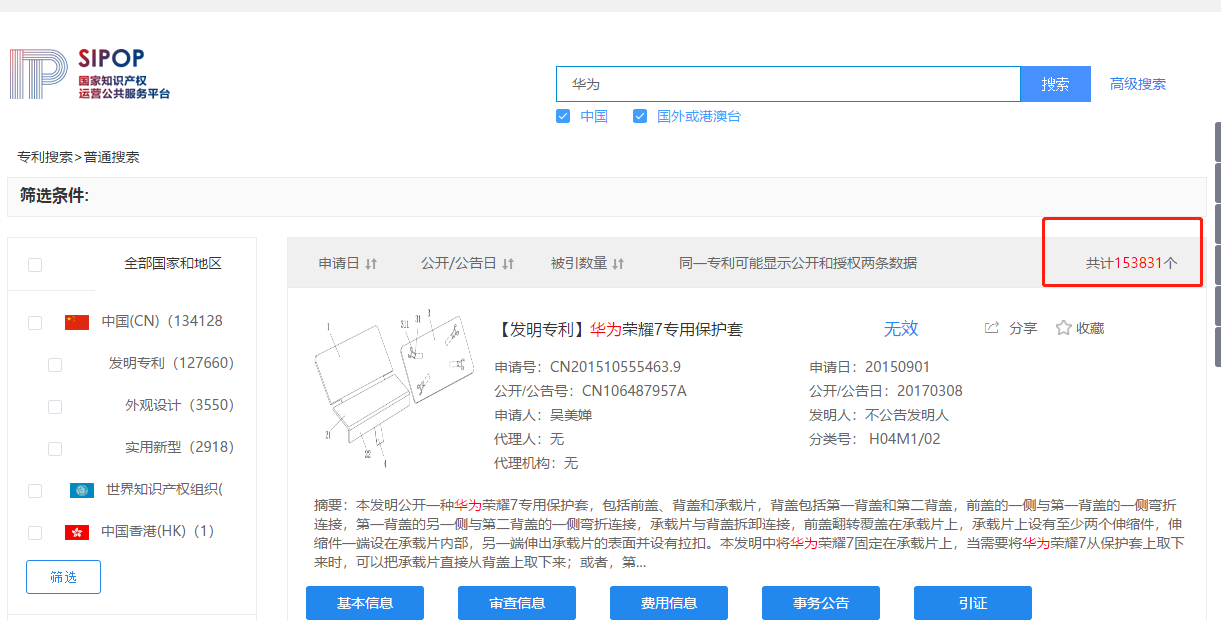This screenshot has height=621, width=1221.
Task: Click the Hong Kong flag icon
Action: [77, 532]
